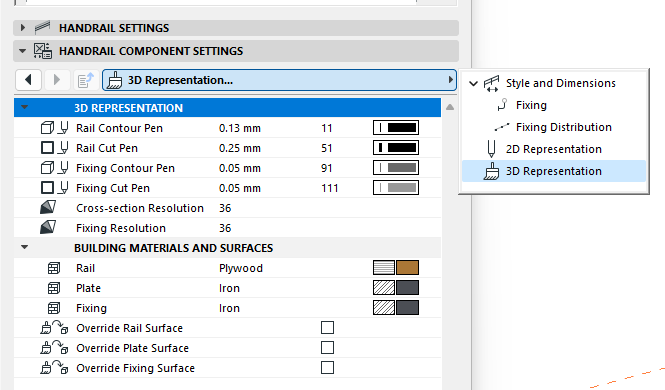
Task: Collapse the 3D Representation group
Action: coord(25,107)
